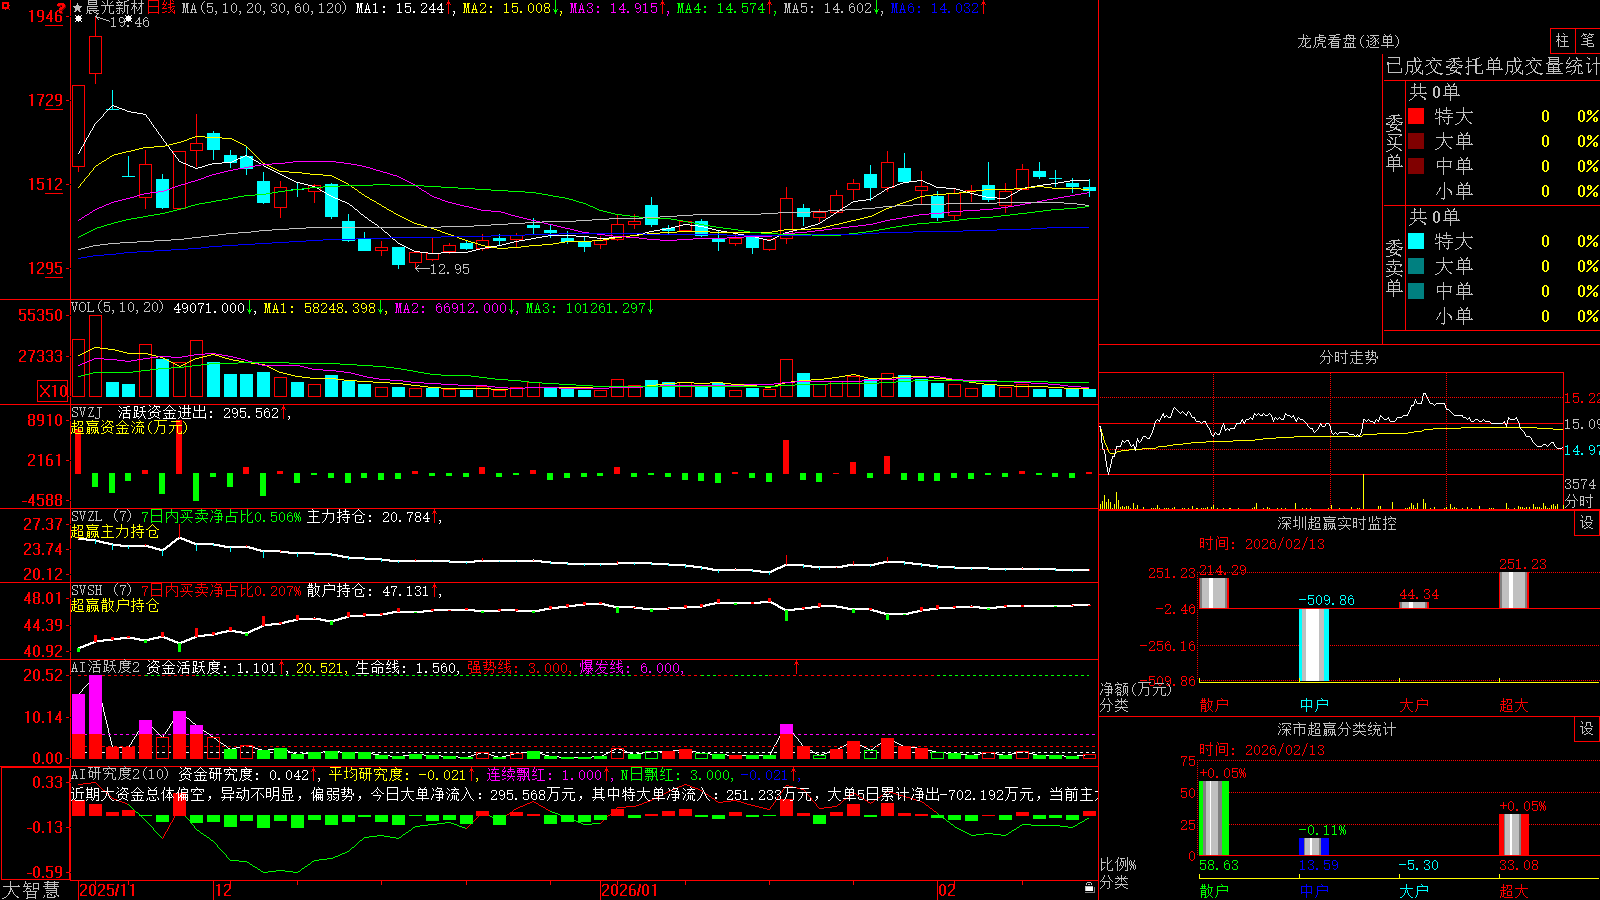Click the SVZJ indicator name
Screen dimensions: 1600x900
tap(87, 412)
